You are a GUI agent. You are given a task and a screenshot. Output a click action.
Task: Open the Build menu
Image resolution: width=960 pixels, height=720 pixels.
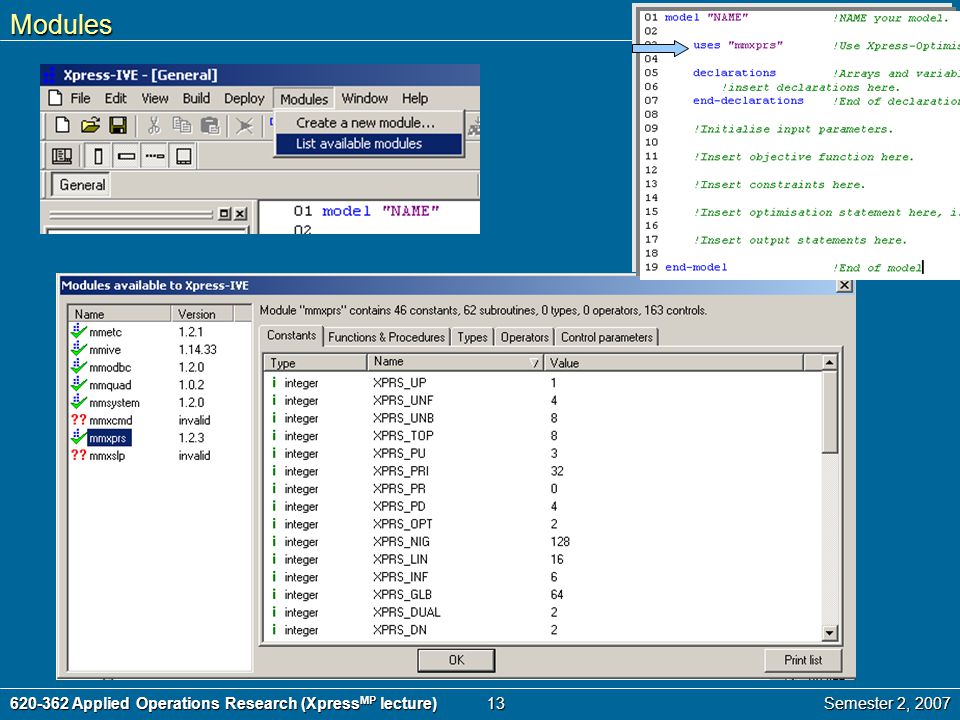click(x=196, y=99)
